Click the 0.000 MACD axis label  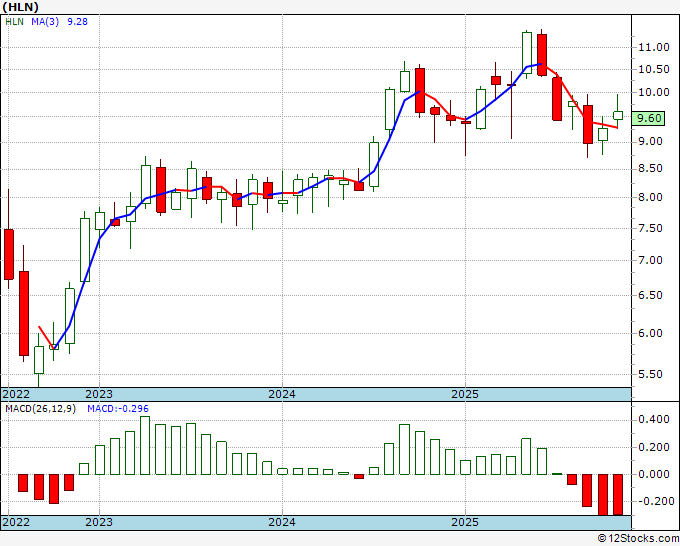(x=654, y=474)
